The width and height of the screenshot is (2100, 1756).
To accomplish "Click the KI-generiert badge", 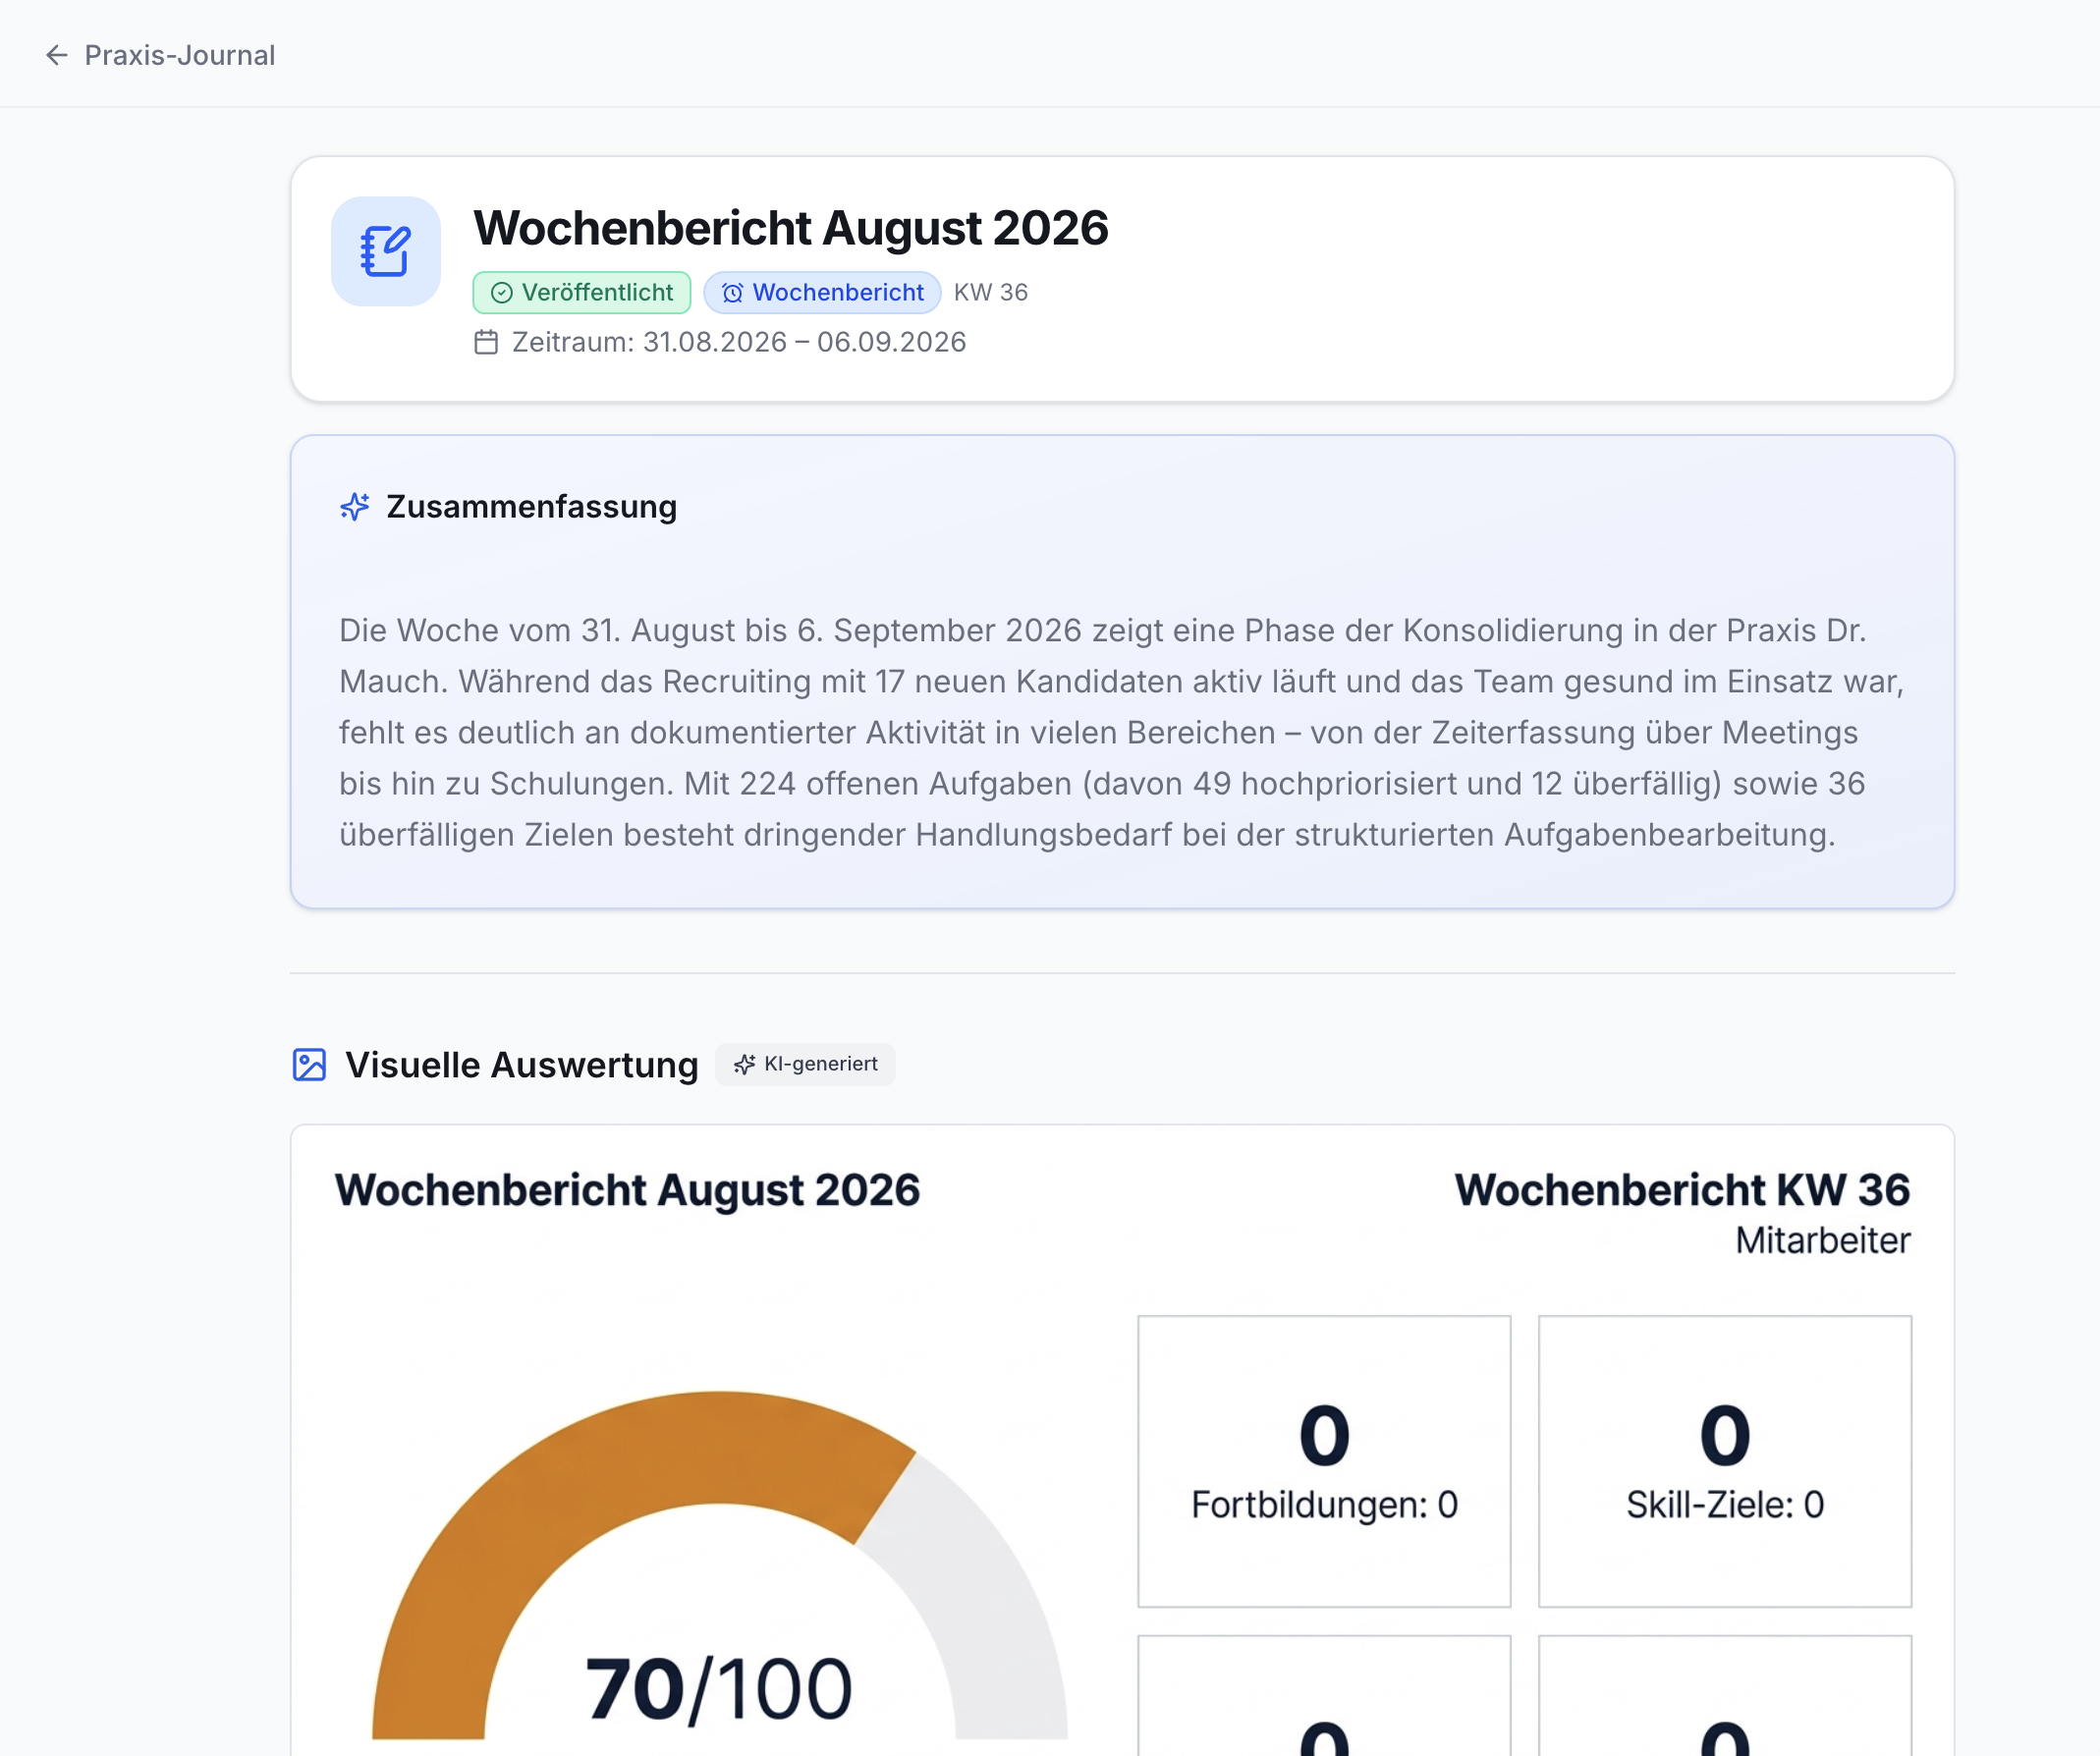I will tap(805, 1064).
